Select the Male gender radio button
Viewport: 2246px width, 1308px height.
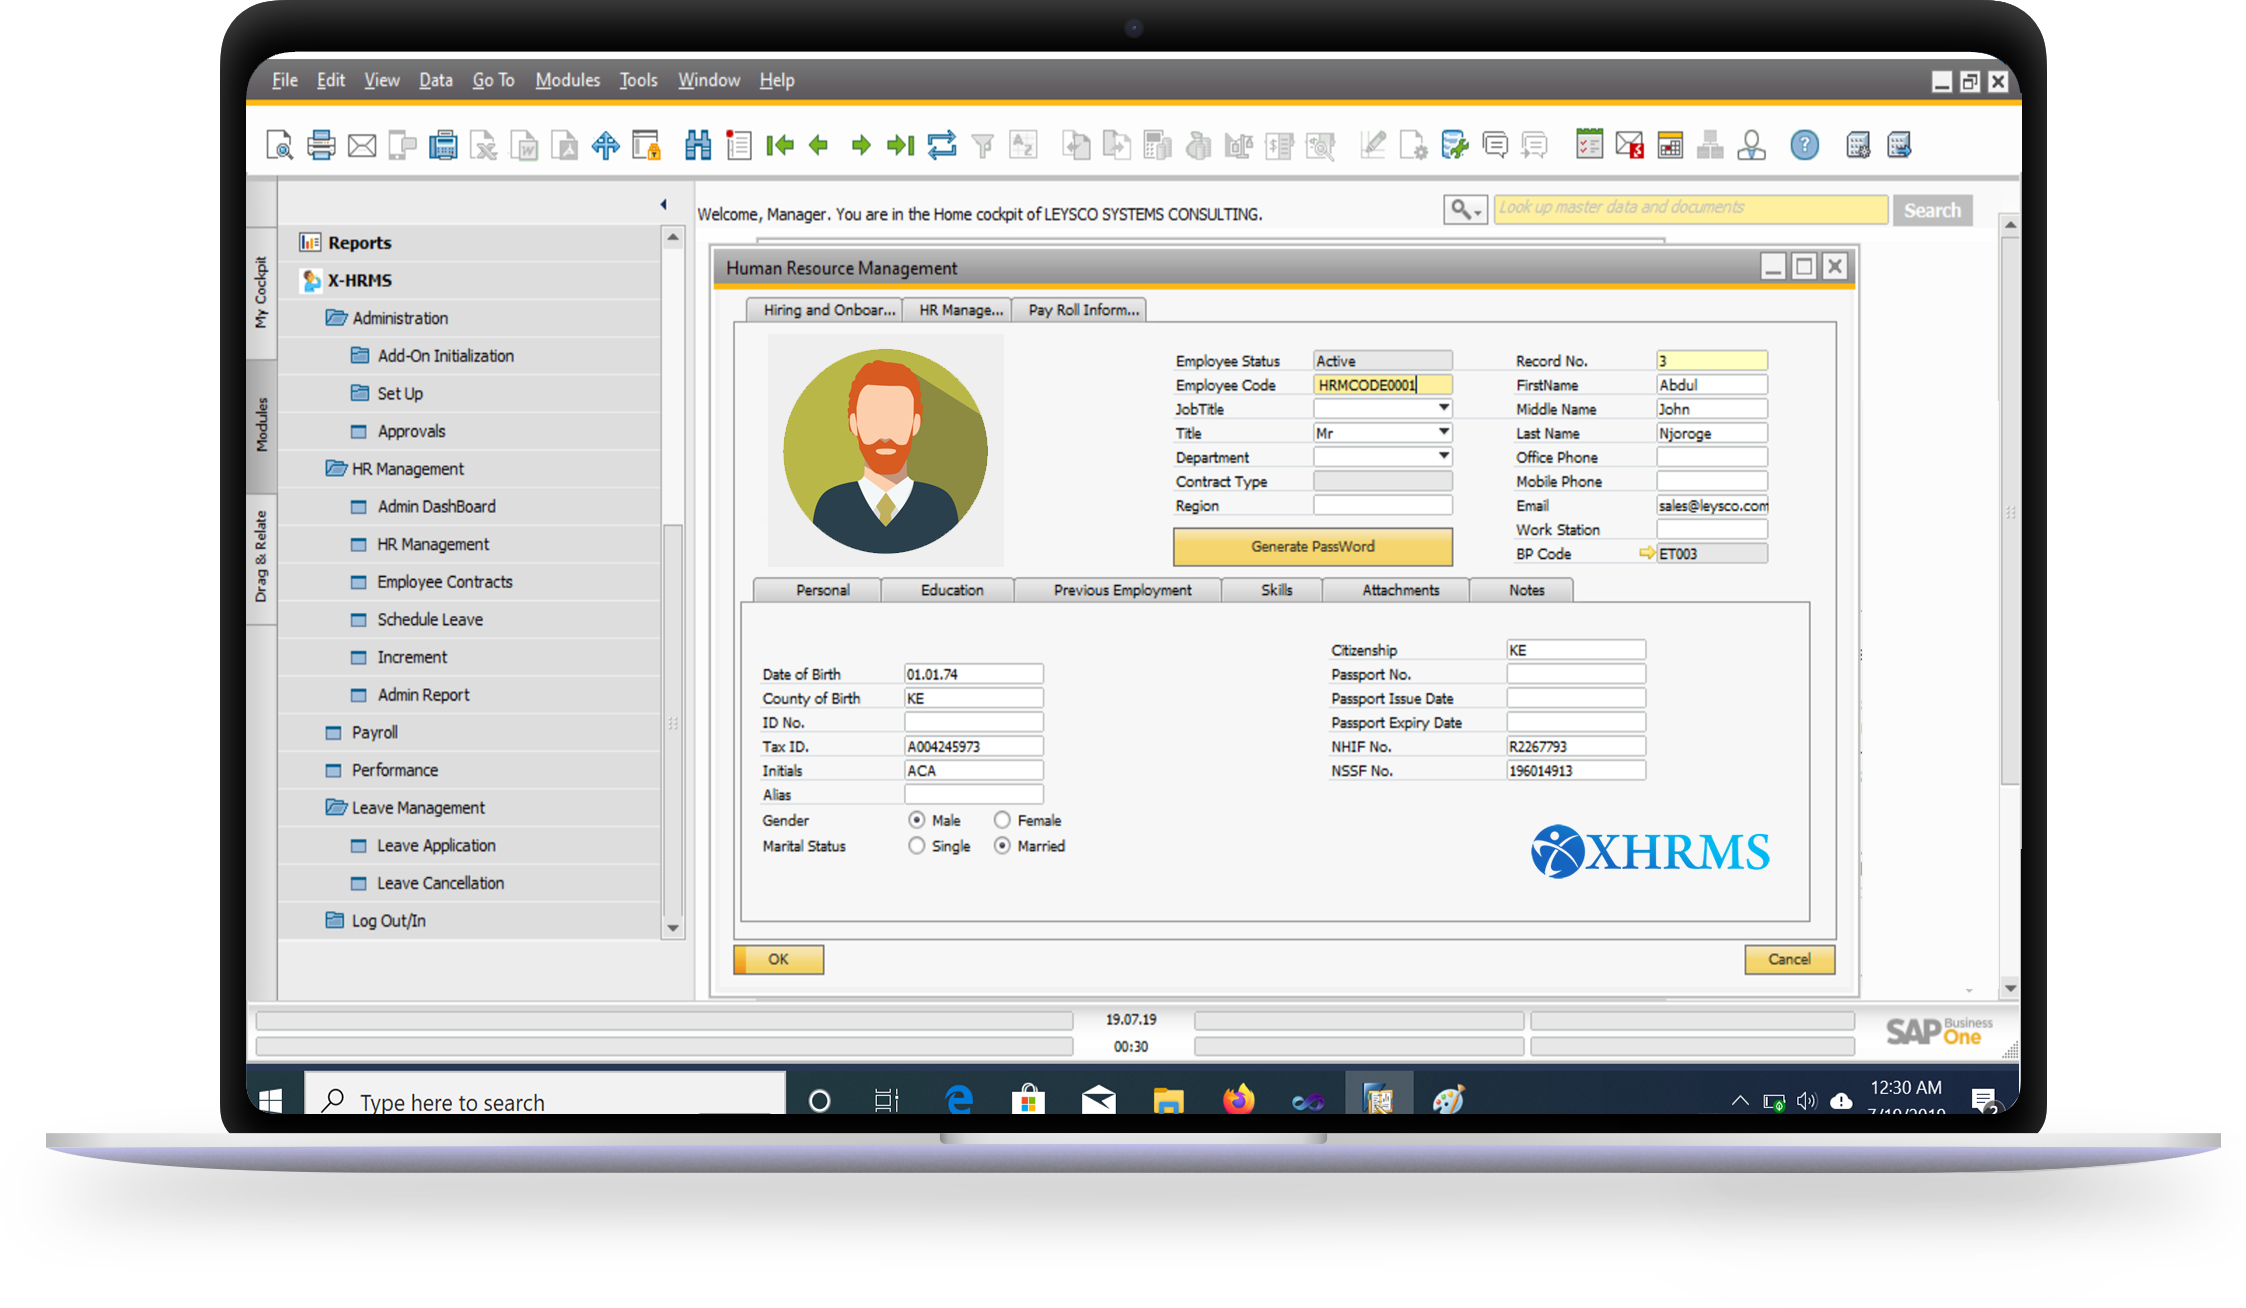(x=916, y=820)
